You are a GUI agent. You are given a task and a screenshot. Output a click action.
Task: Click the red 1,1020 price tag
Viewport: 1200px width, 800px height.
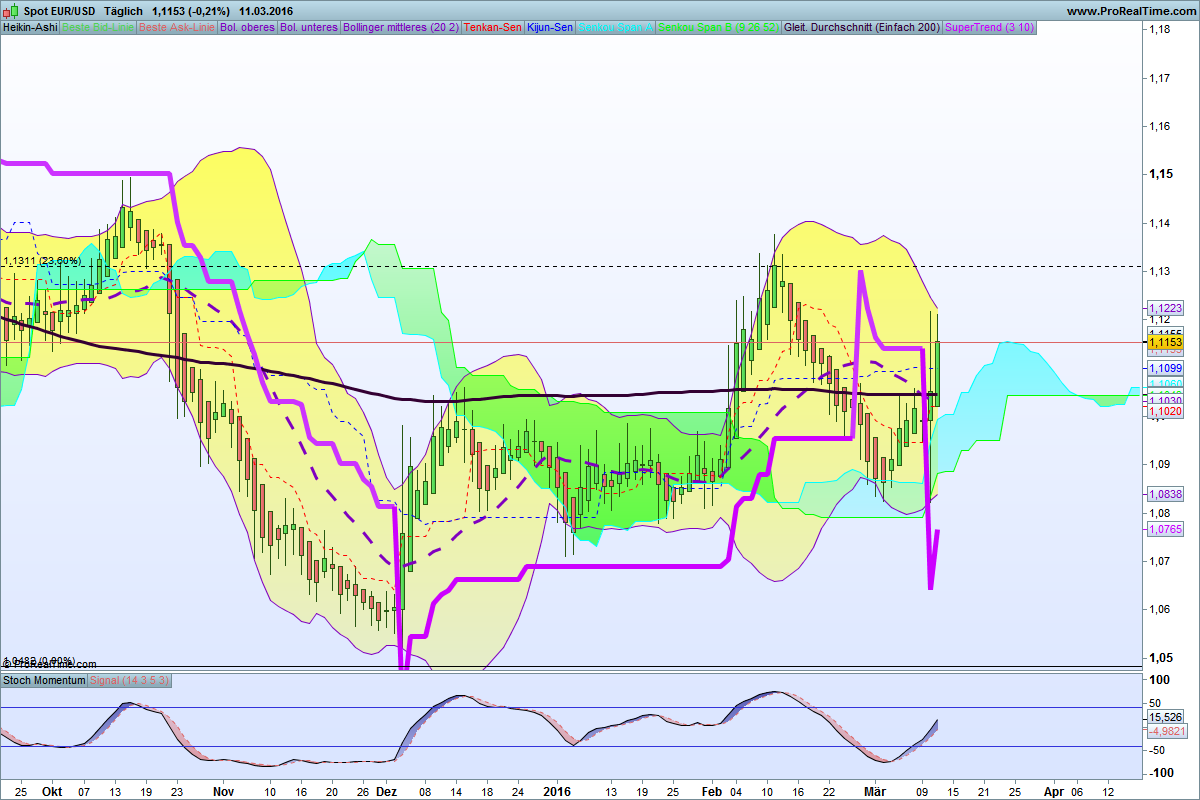tap(1165, 411)
